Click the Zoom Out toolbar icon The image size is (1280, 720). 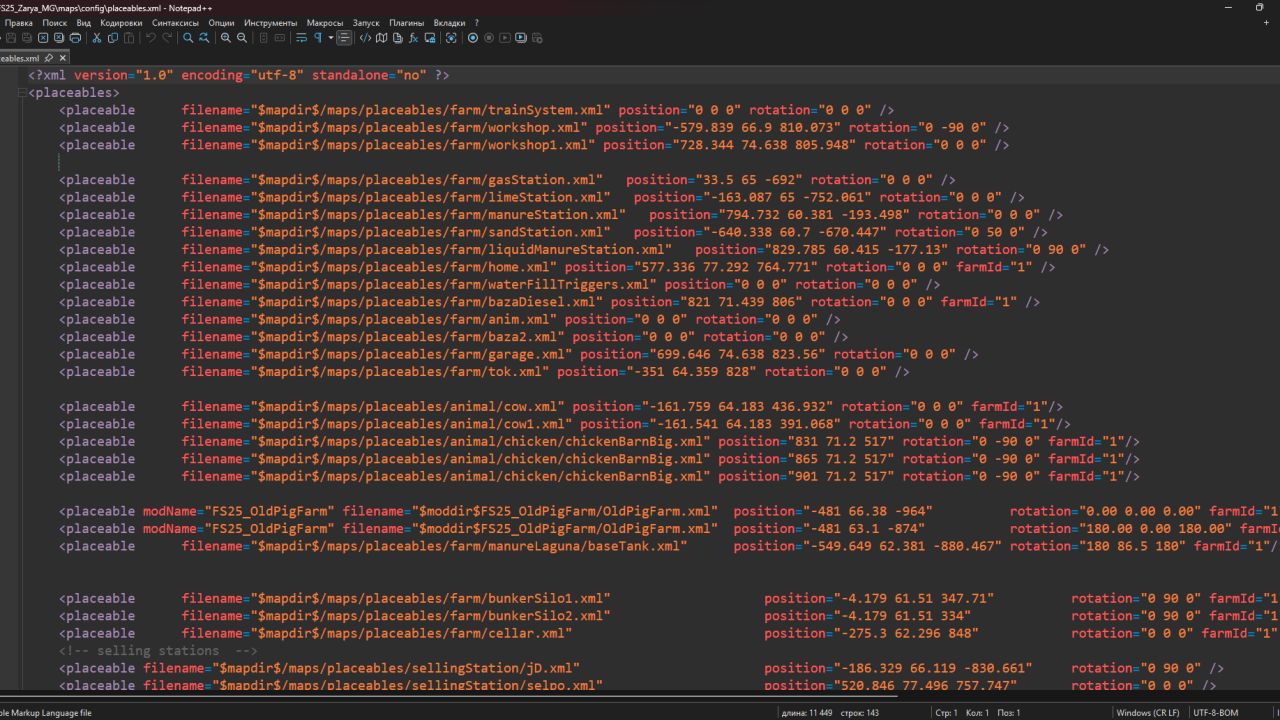click(242, 38)
